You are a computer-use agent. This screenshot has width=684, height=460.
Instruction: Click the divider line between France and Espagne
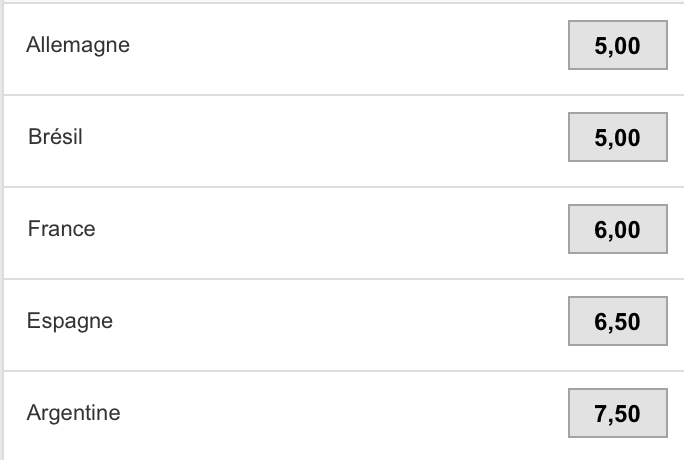344,279
